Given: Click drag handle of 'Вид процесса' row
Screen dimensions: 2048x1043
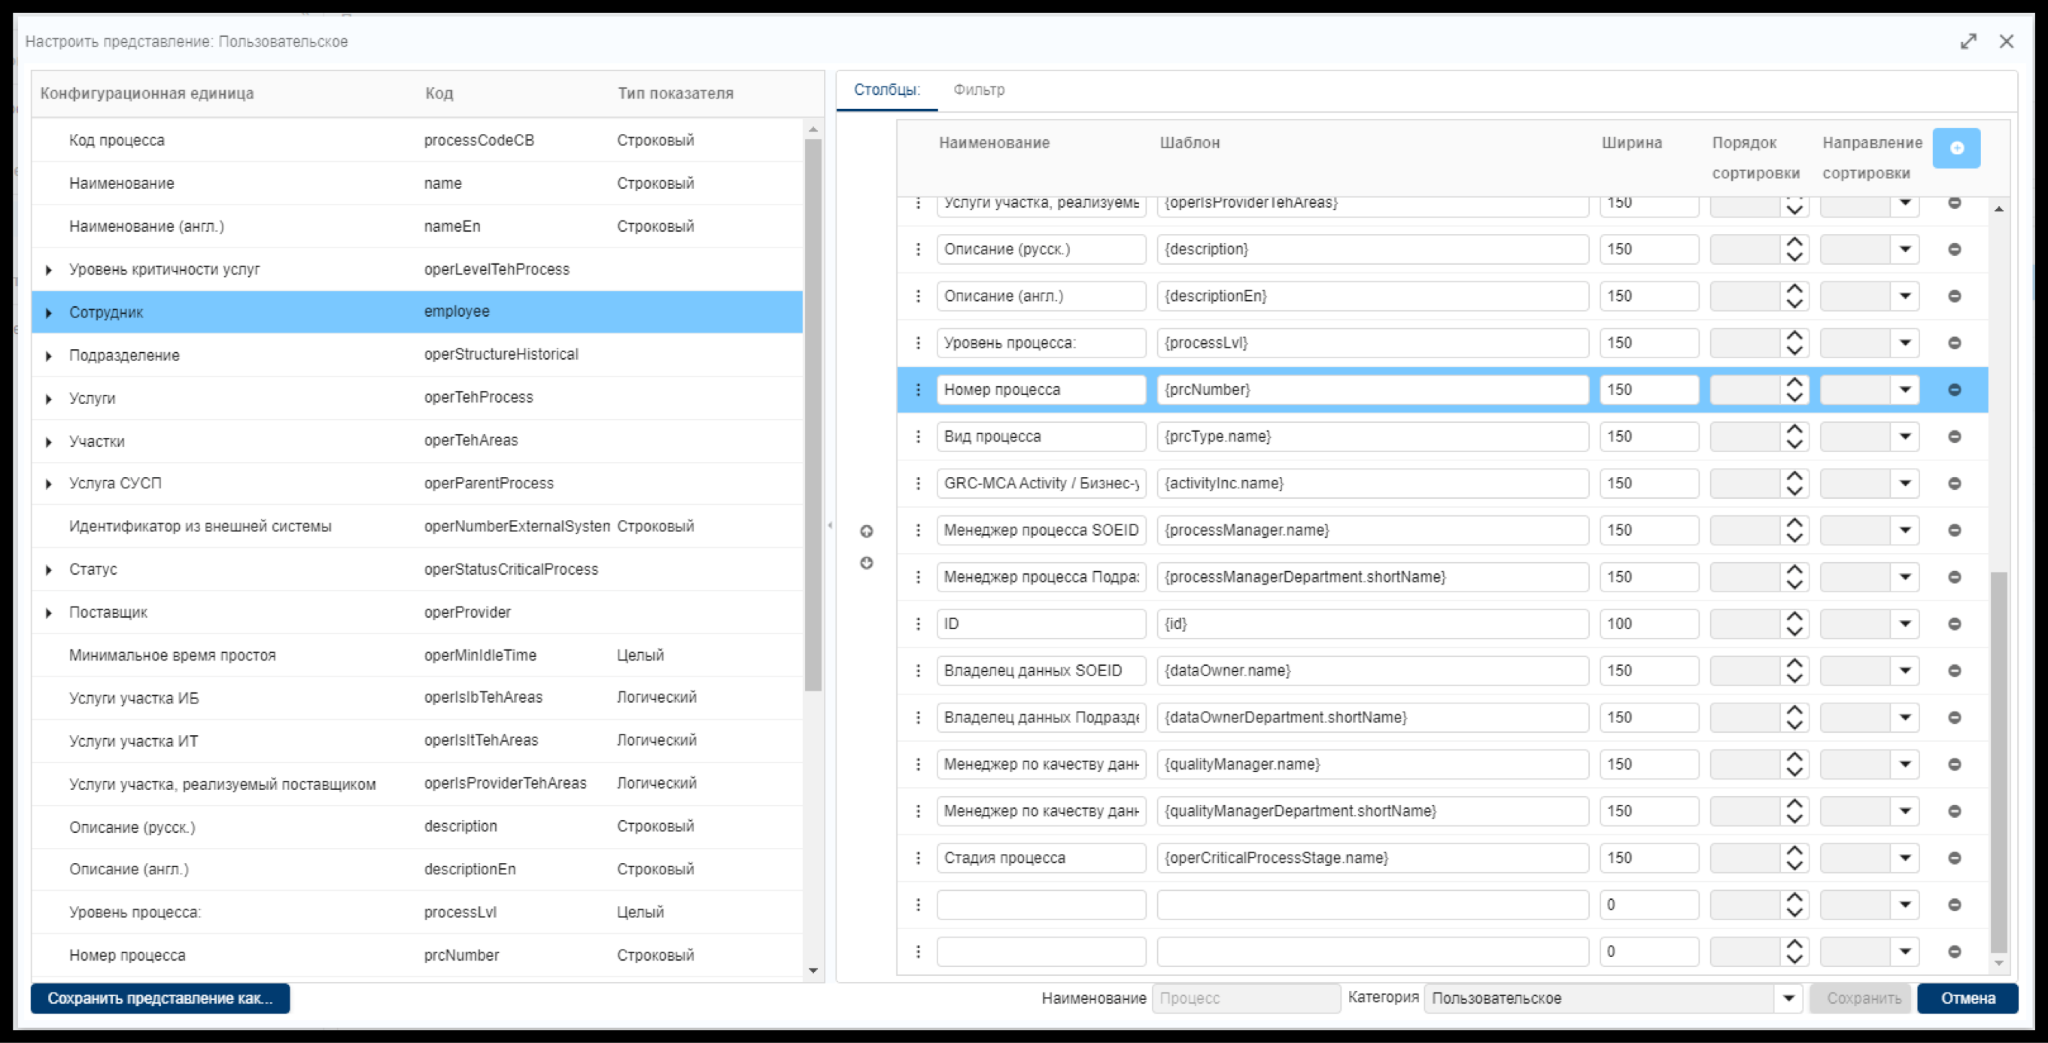Looking at the screenshot, I should 918,437.
